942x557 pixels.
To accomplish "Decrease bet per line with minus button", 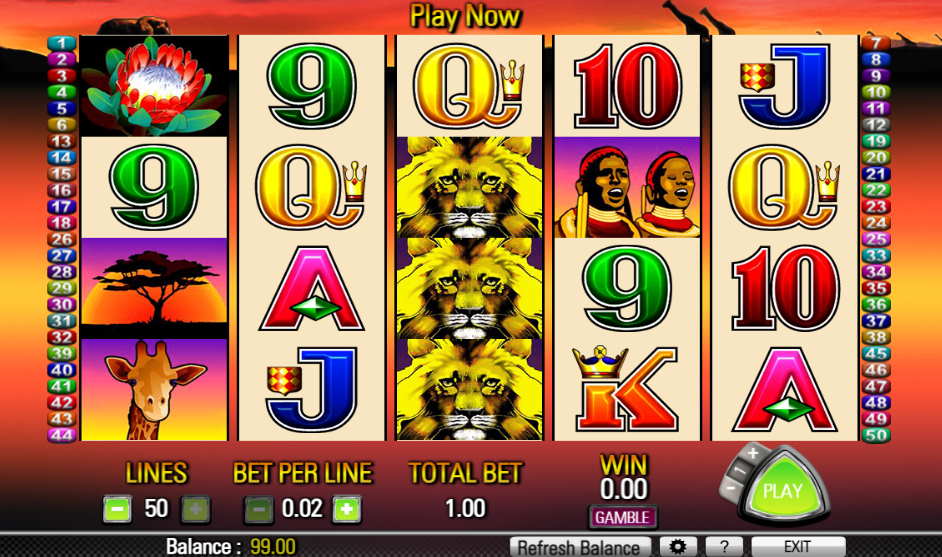I will [259, 510].
